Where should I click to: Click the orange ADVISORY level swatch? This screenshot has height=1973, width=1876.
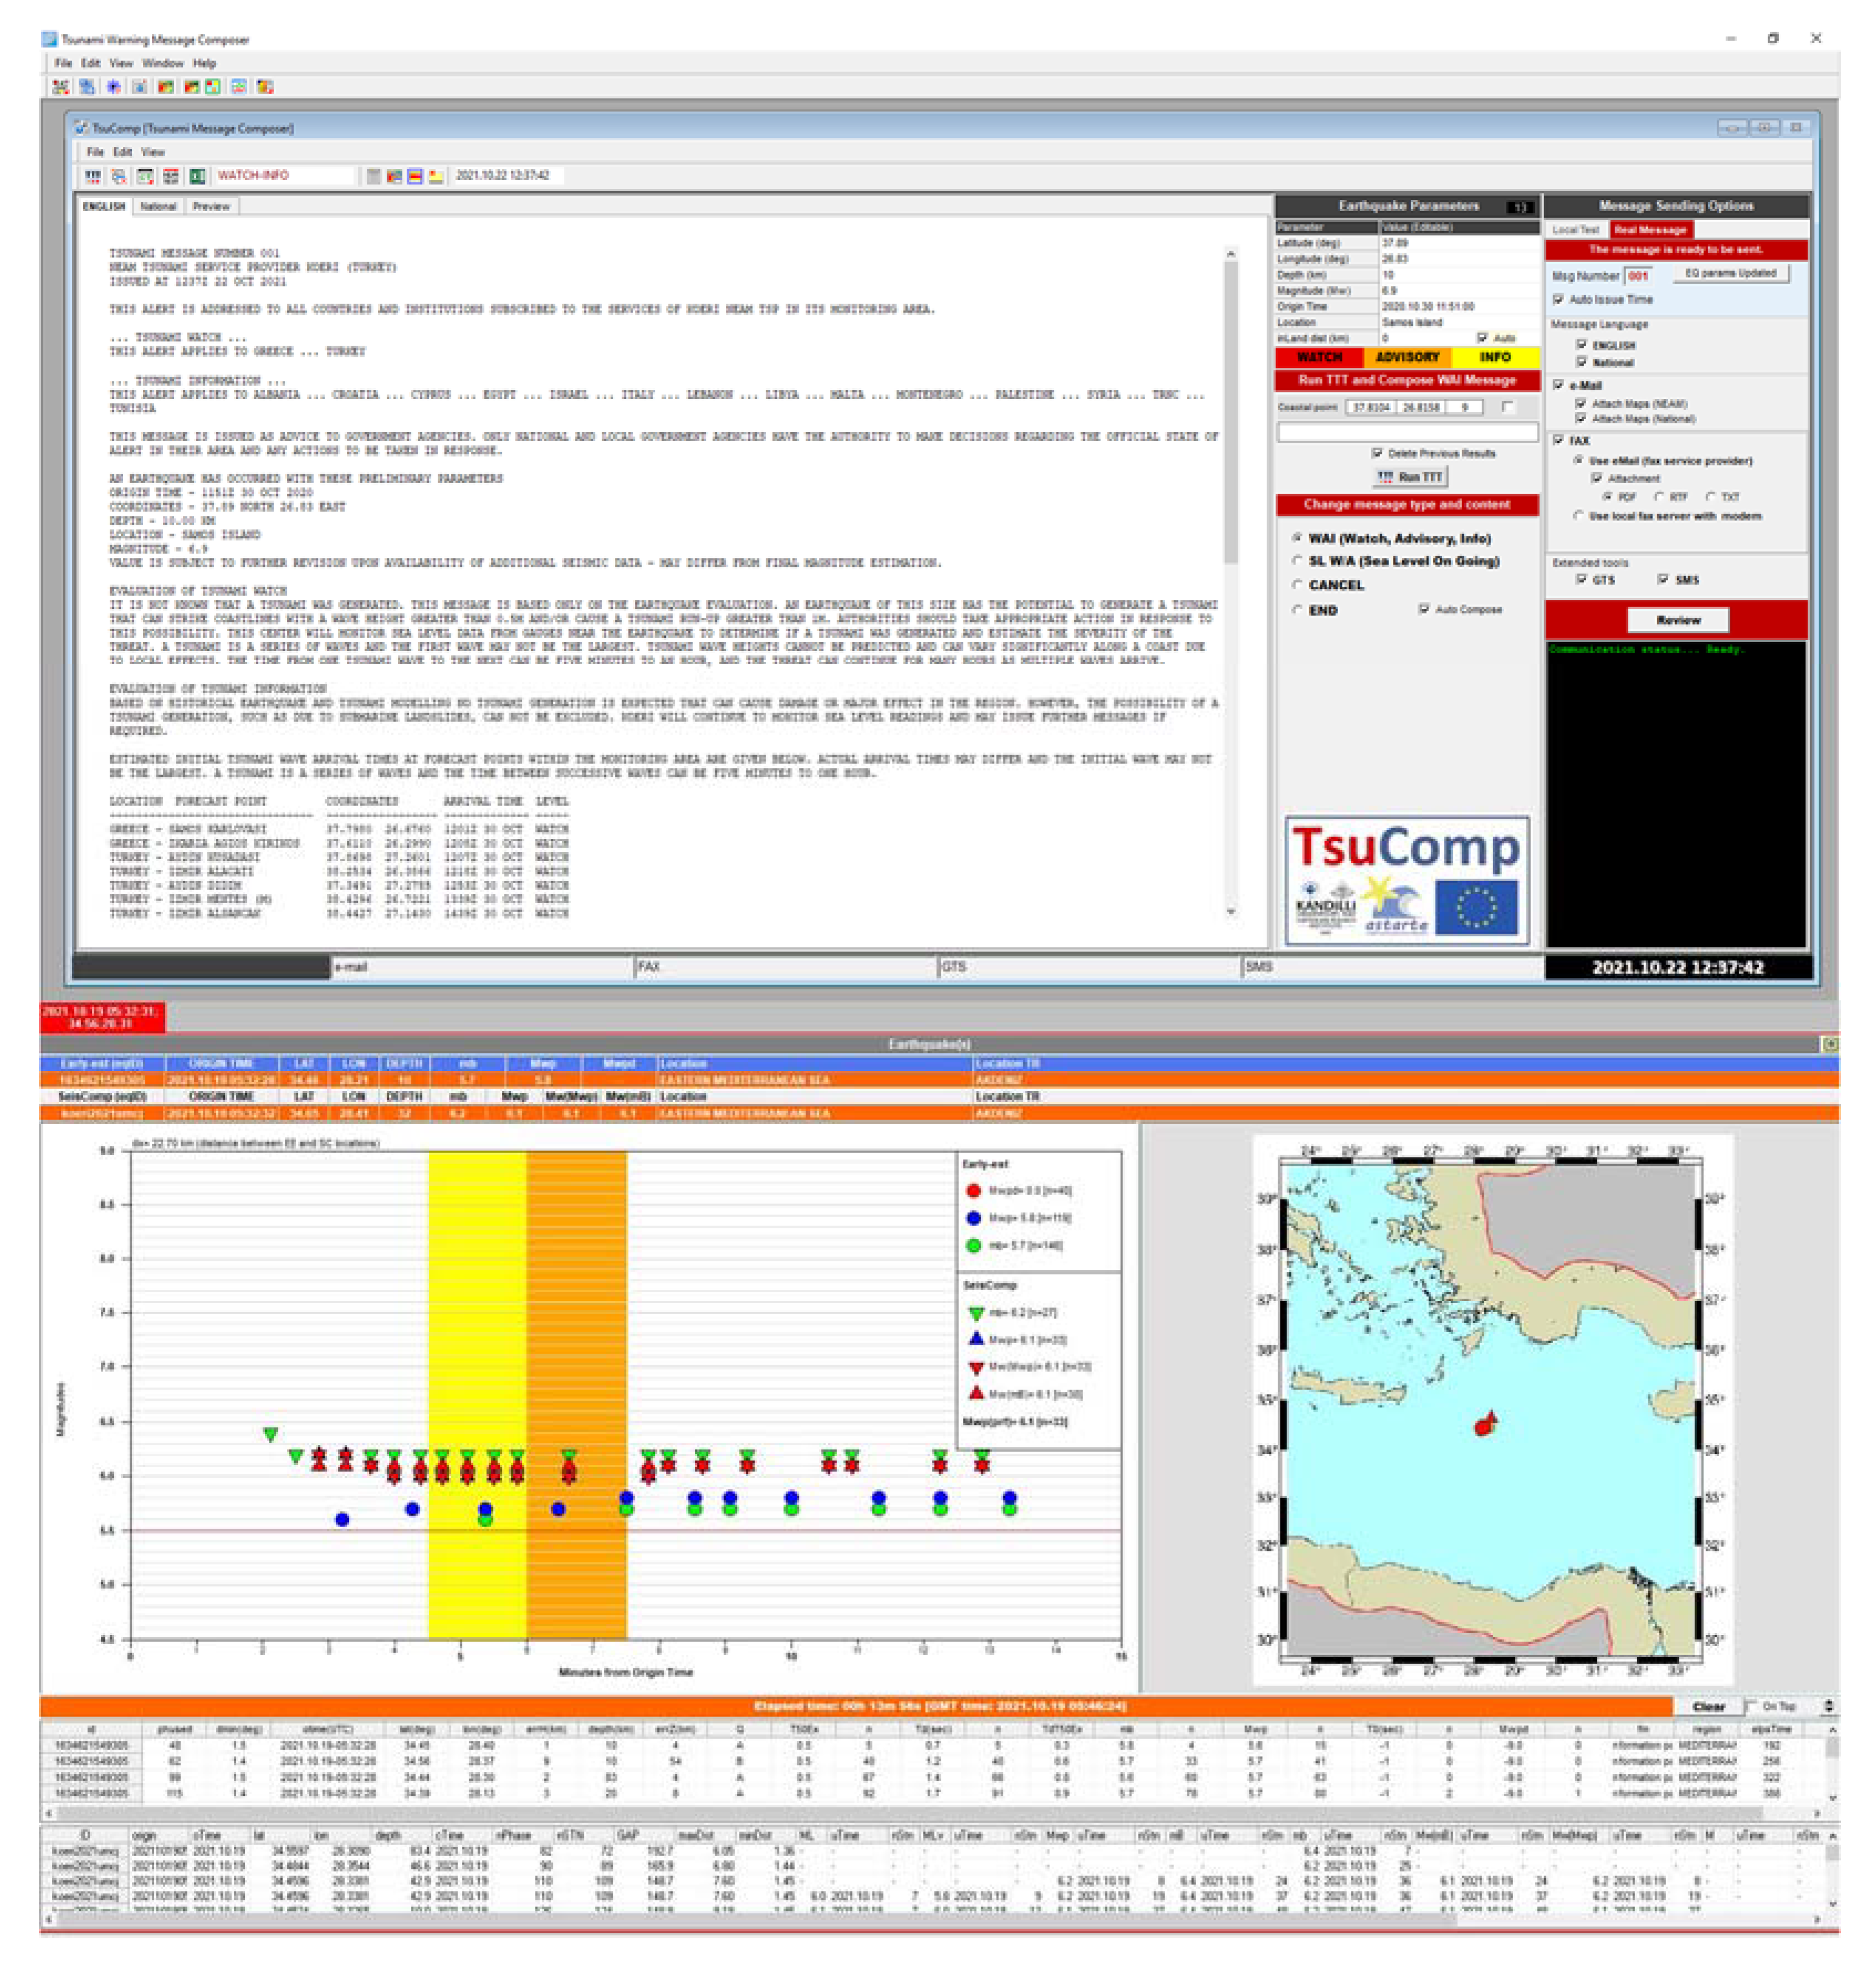coord(1406,357)
